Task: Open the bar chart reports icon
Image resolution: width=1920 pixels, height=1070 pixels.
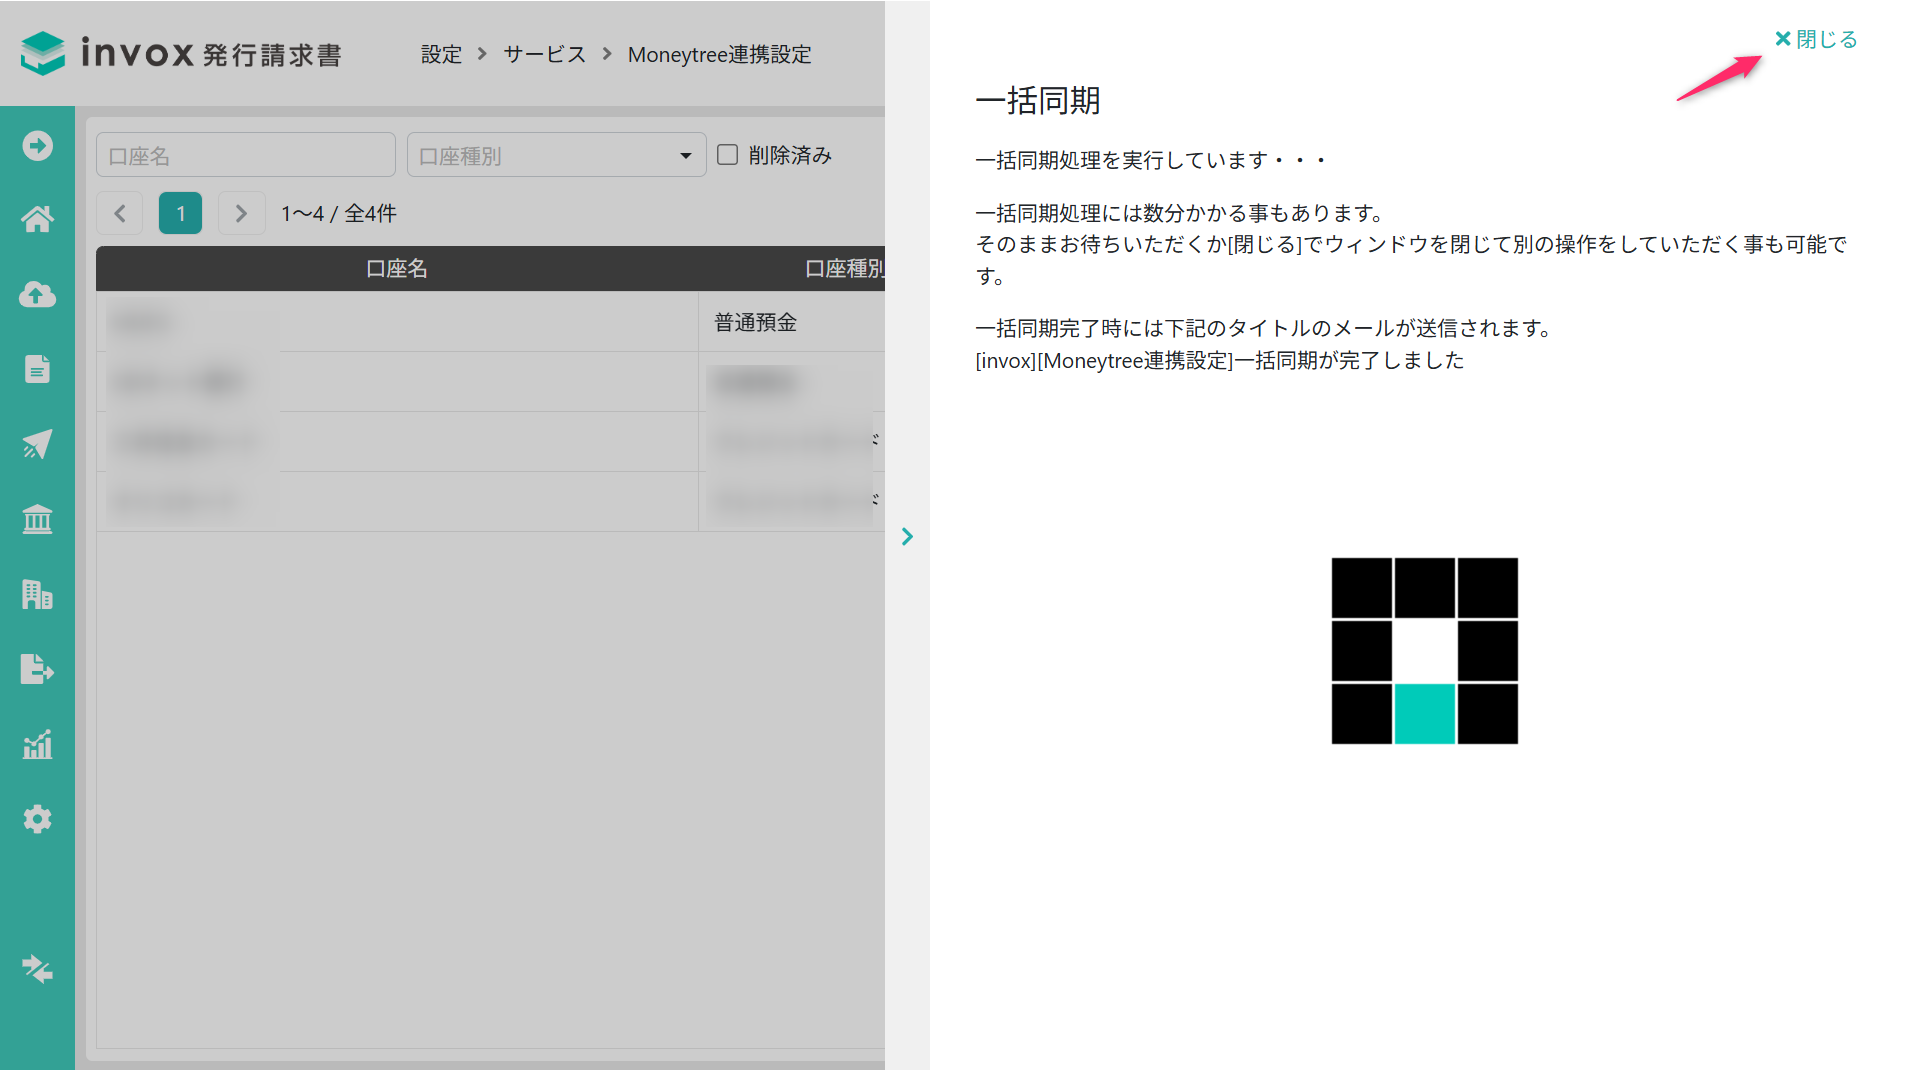Action: click(37, 744)
